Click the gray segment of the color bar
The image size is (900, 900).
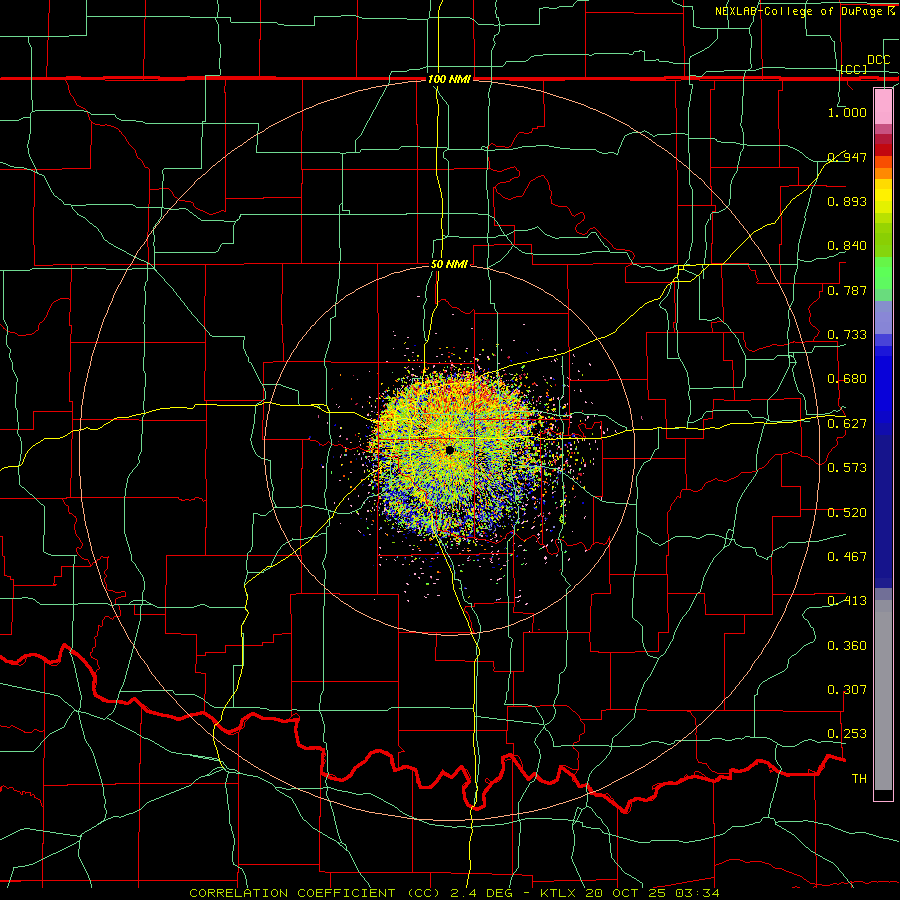point(883,695)
